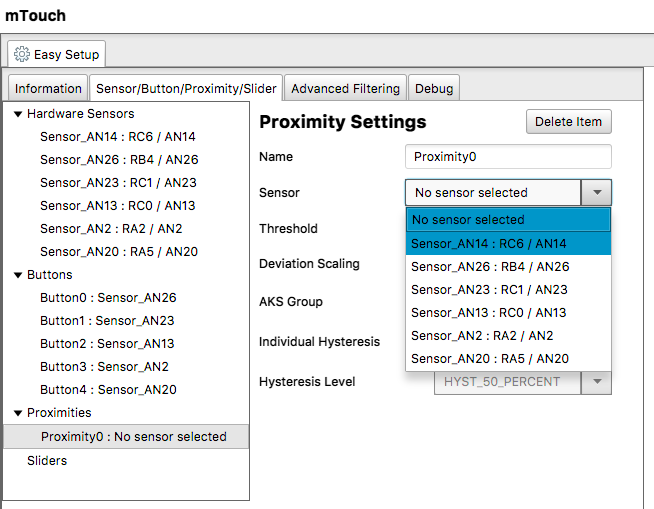The width and height of the screenshot is (654, 509).
Task: Collapse the Buttons tree node
Action: 18,275
